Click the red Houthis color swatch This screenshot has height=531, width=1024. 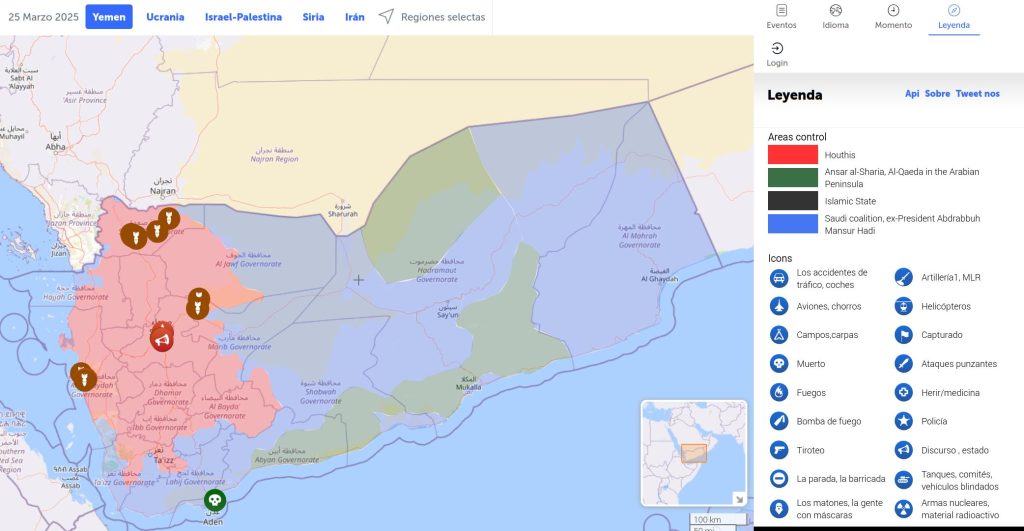[792, 155]
